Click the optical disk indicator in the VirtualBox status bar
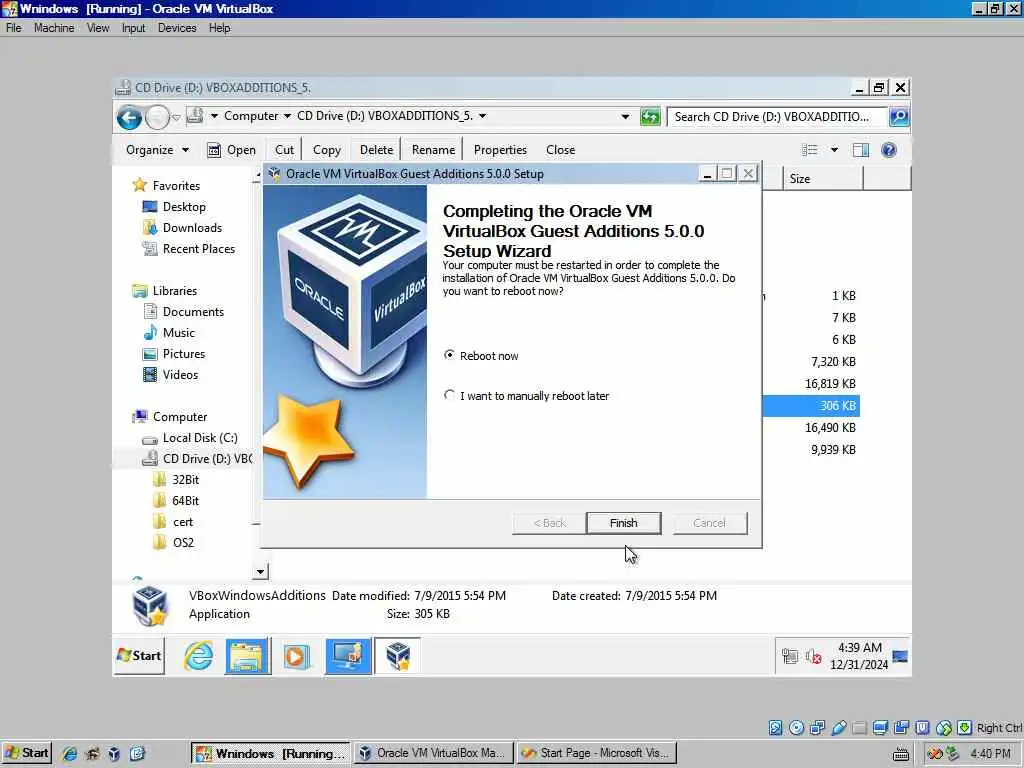 [796, 728]
